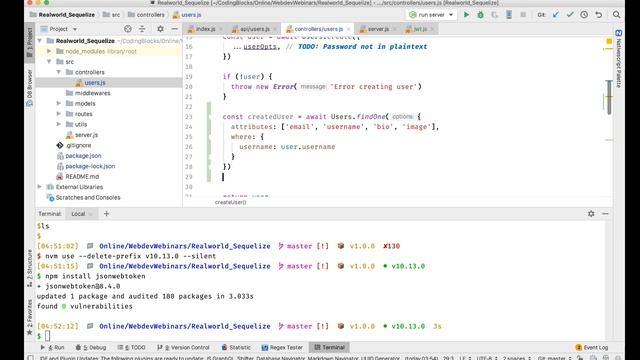
Task: Open the Regex Tester tool window
Action: (x=282, y=347)
